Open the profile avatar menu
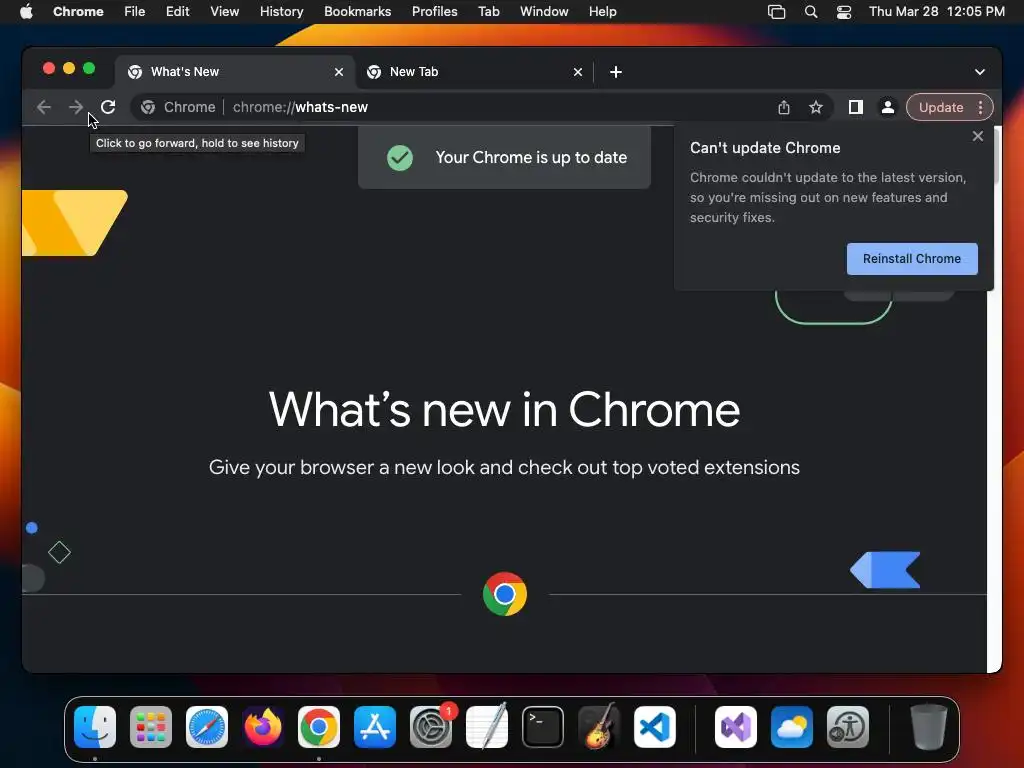The height and width of the screenshot is (768, 1024). tap(888, 107)
